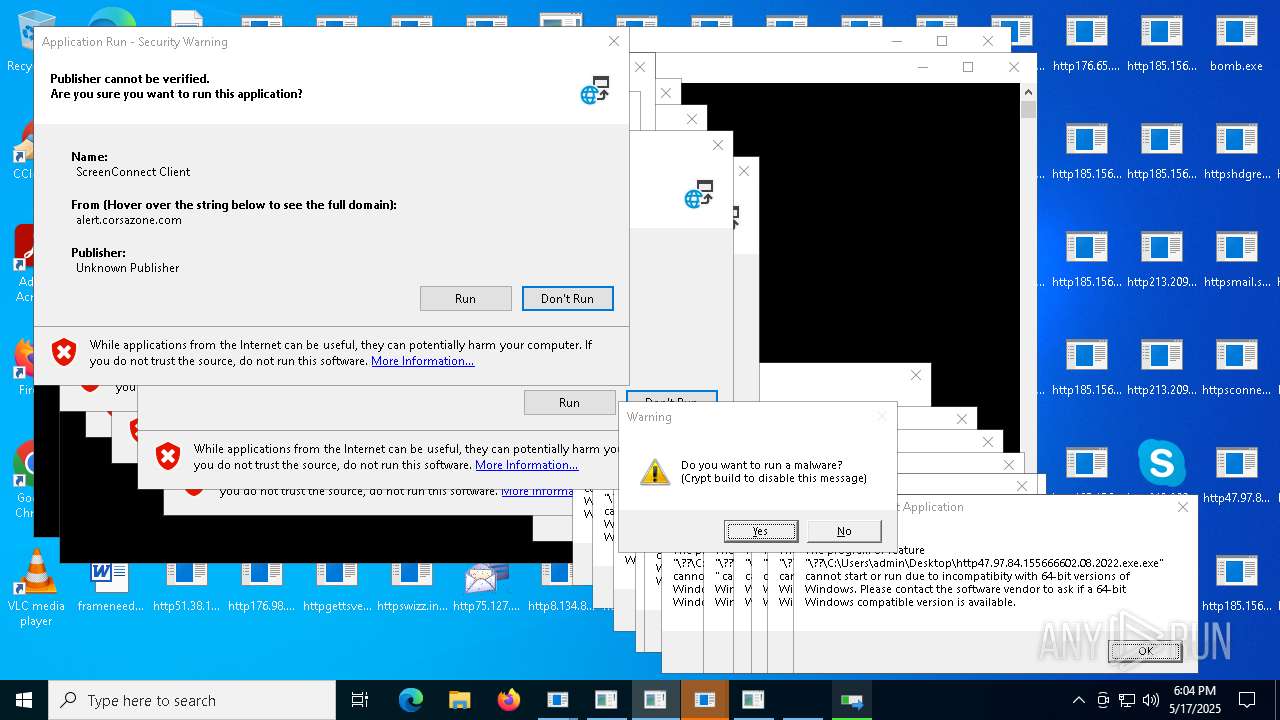Open the taskbar clock showing 6:04 PM
The image size is (1280, 720).
click(x=1195, y=700)
